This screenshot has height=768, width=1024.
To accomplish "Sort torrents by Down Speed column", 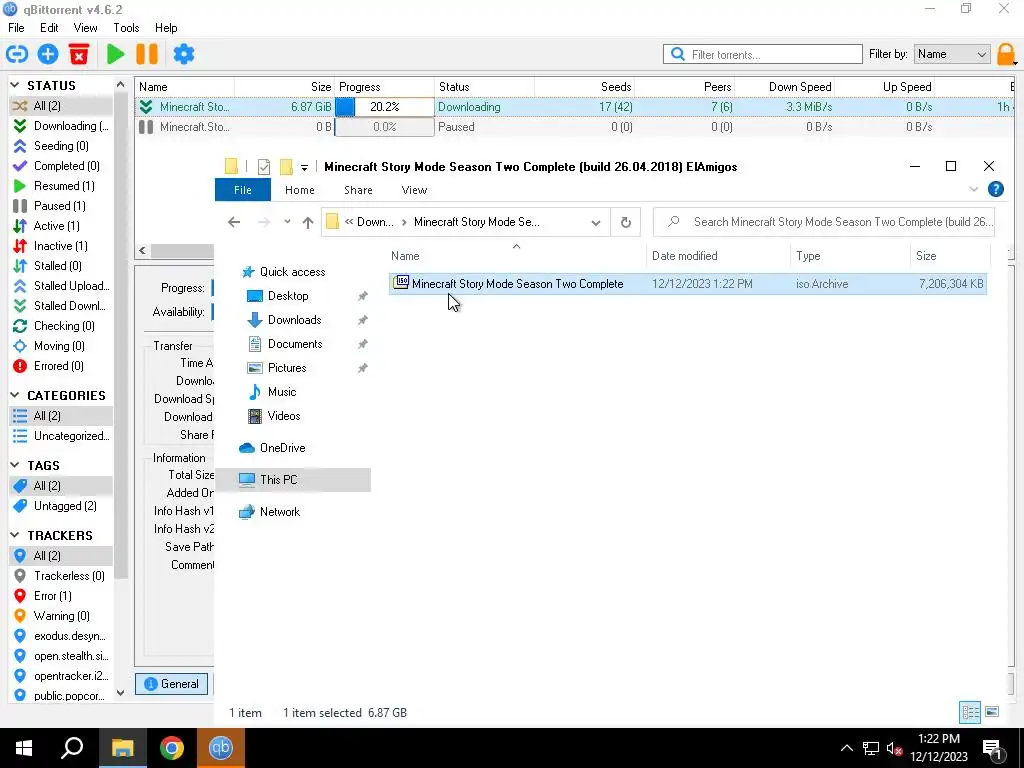I will click(784, 87).
